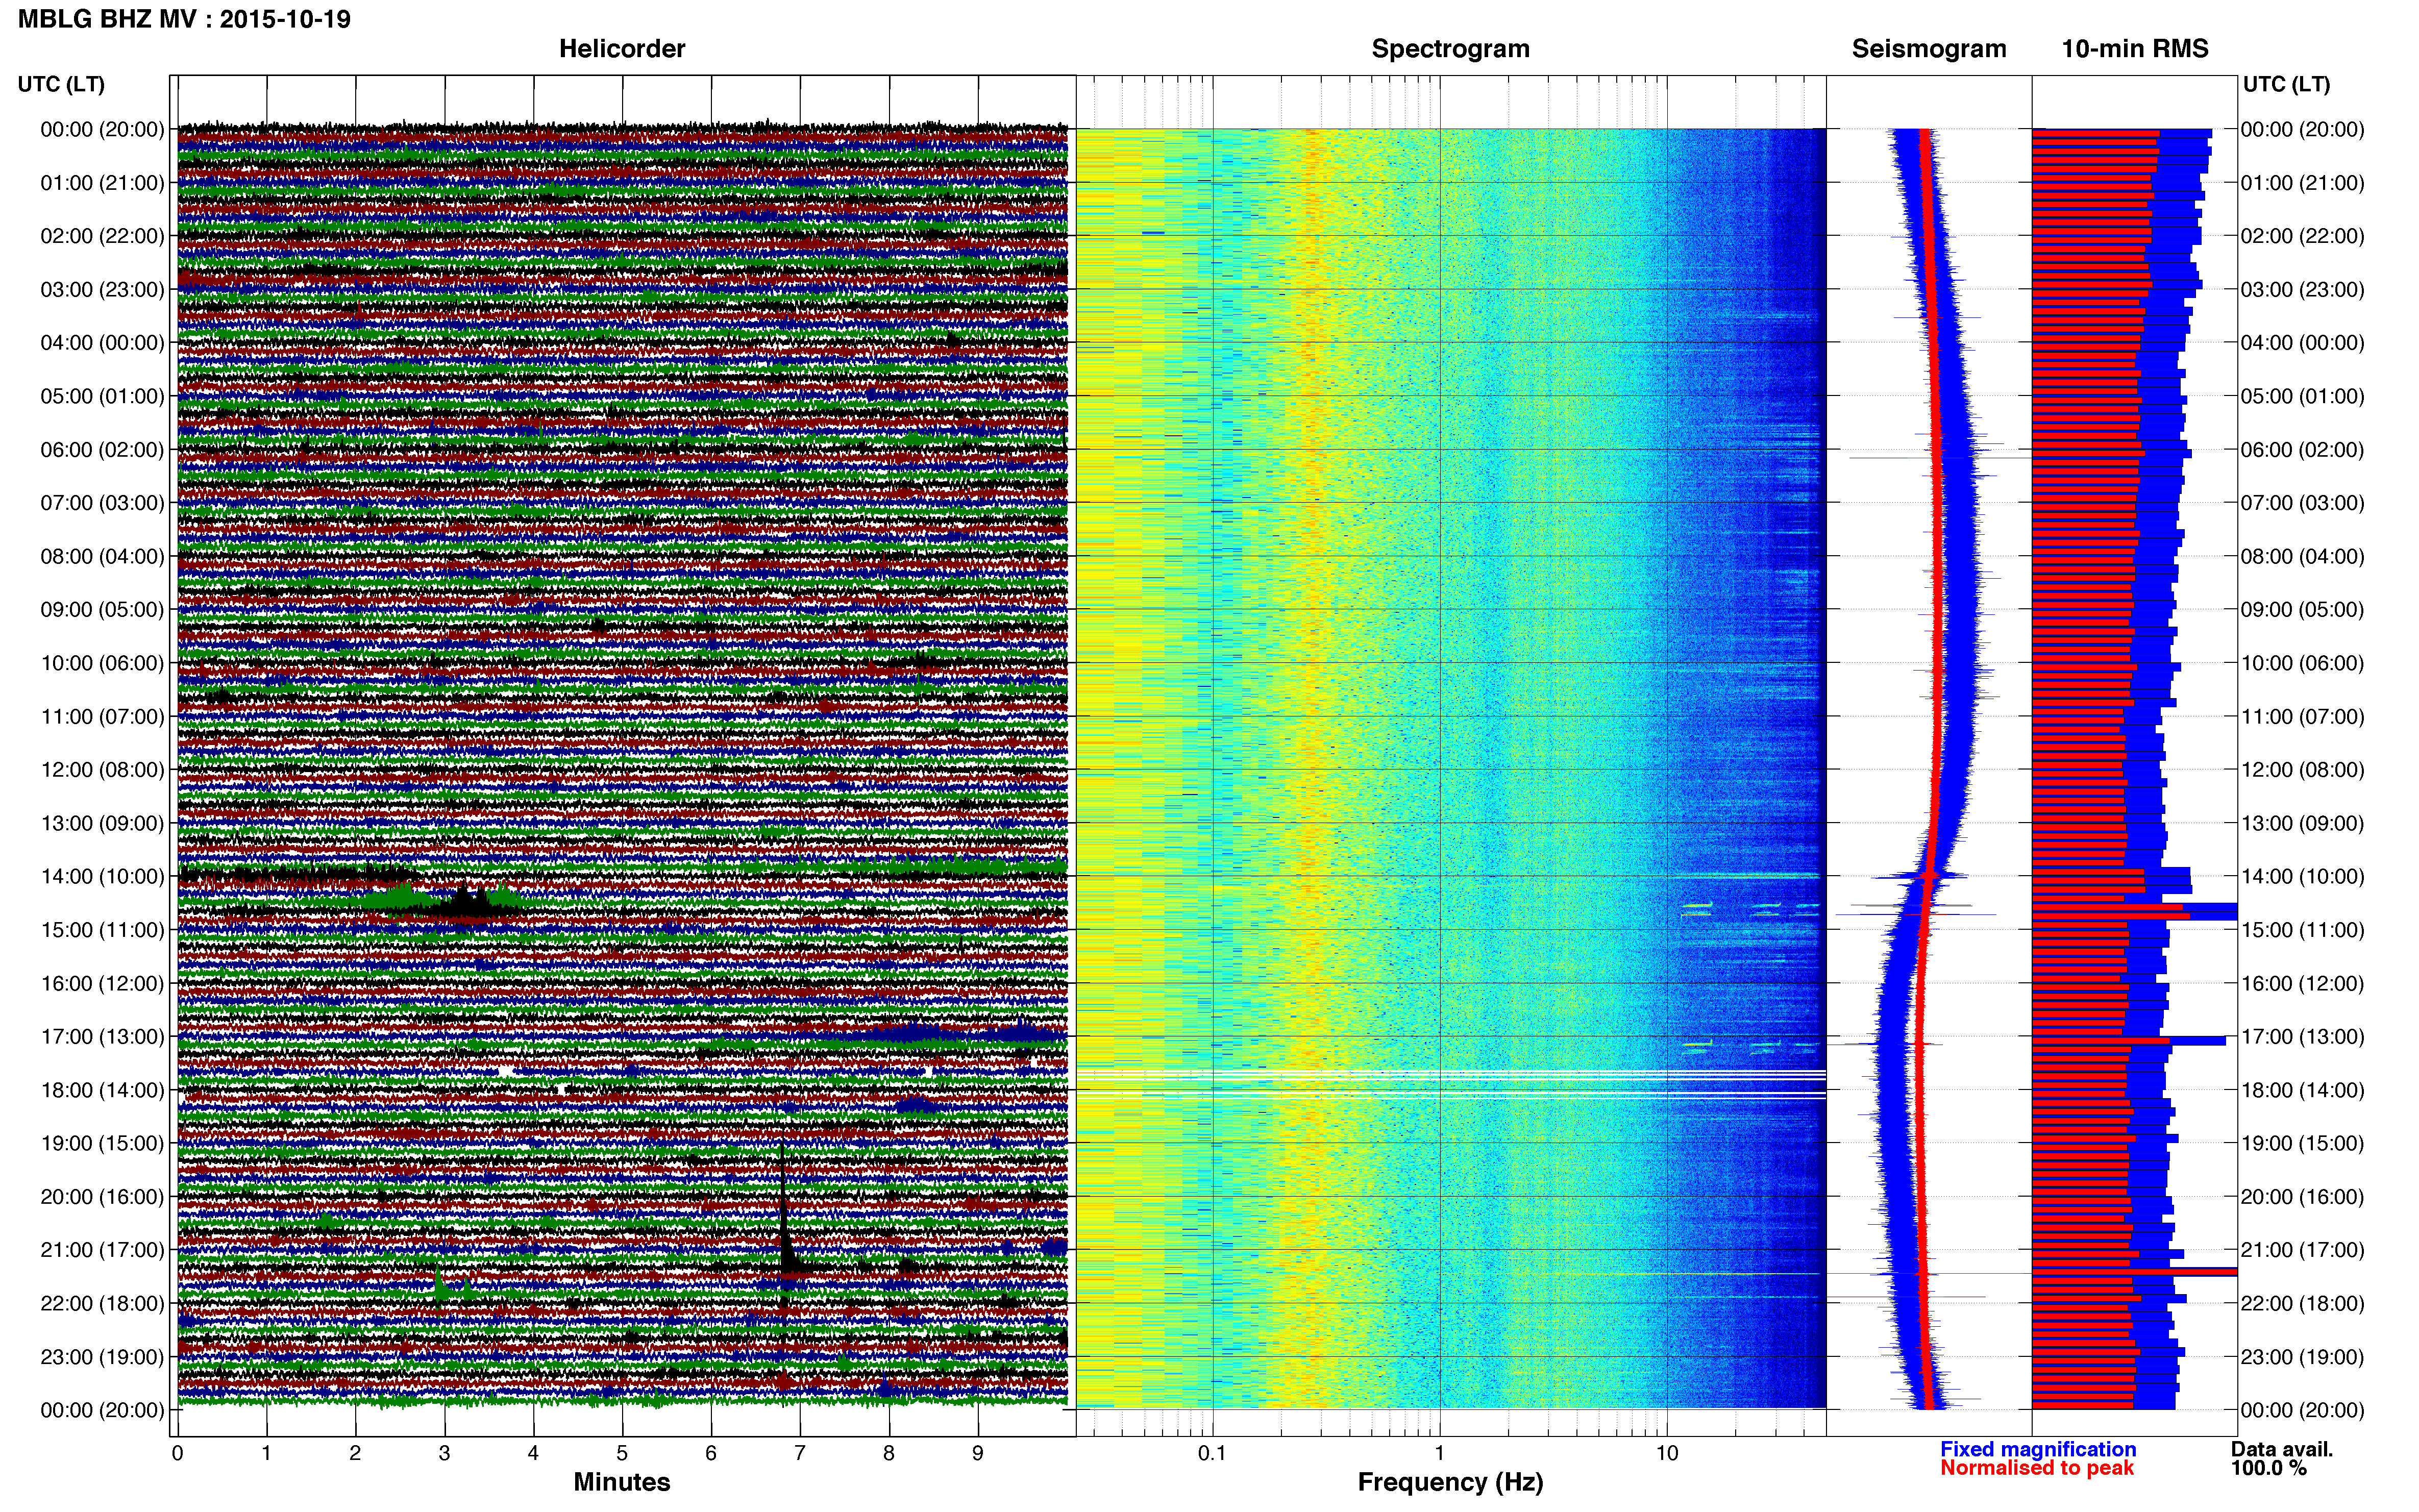Click the '0.1' frequency tick label
Viewport: 2419px width, 1512px height.
[1212, 1453]
